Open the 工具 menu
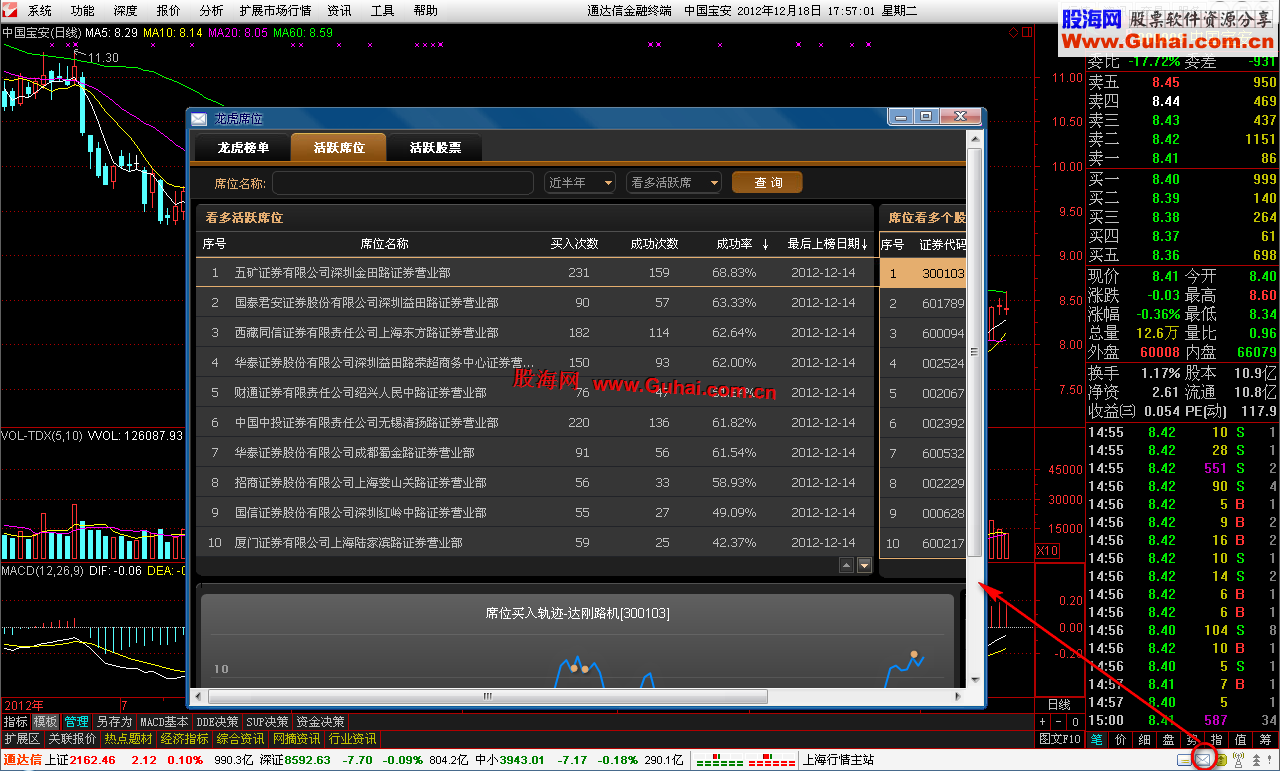The height and width of the screenshot is (771, 1280). (383, 11)
